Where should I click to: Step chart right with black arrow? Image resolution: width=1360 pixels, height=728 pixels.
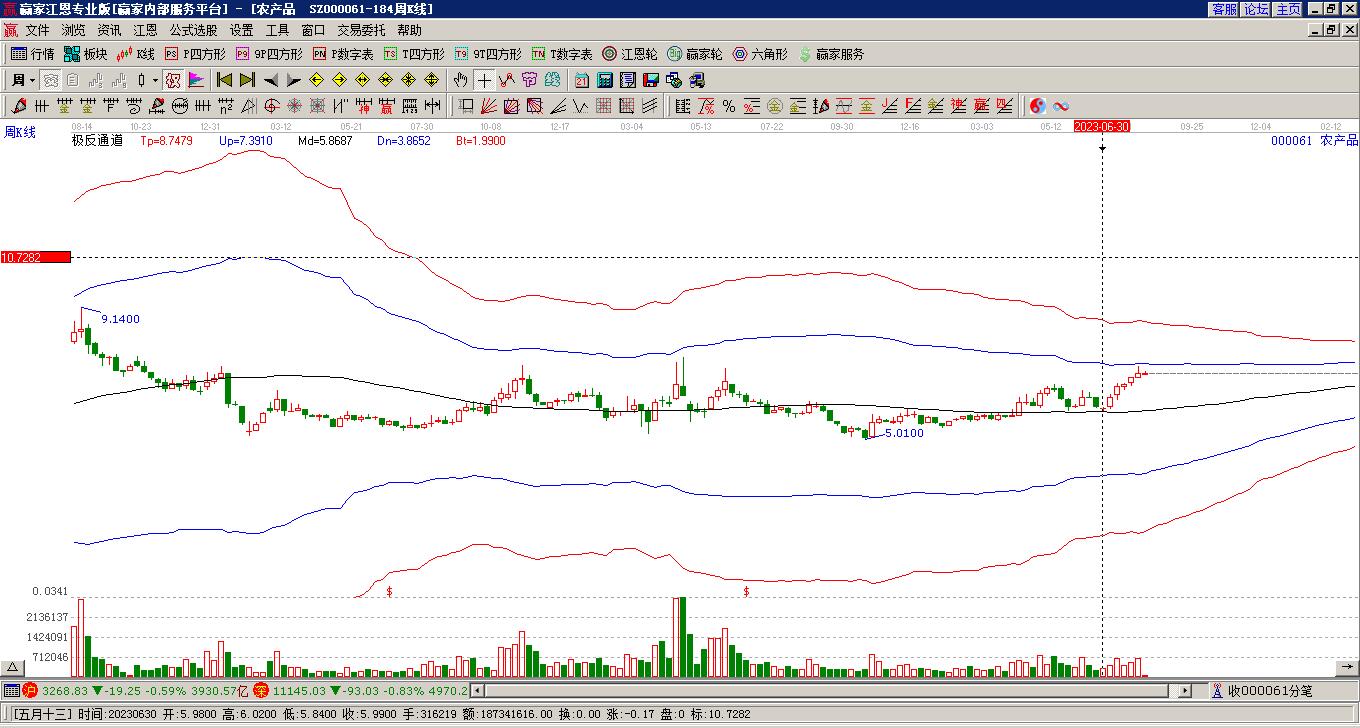point(293,80)
